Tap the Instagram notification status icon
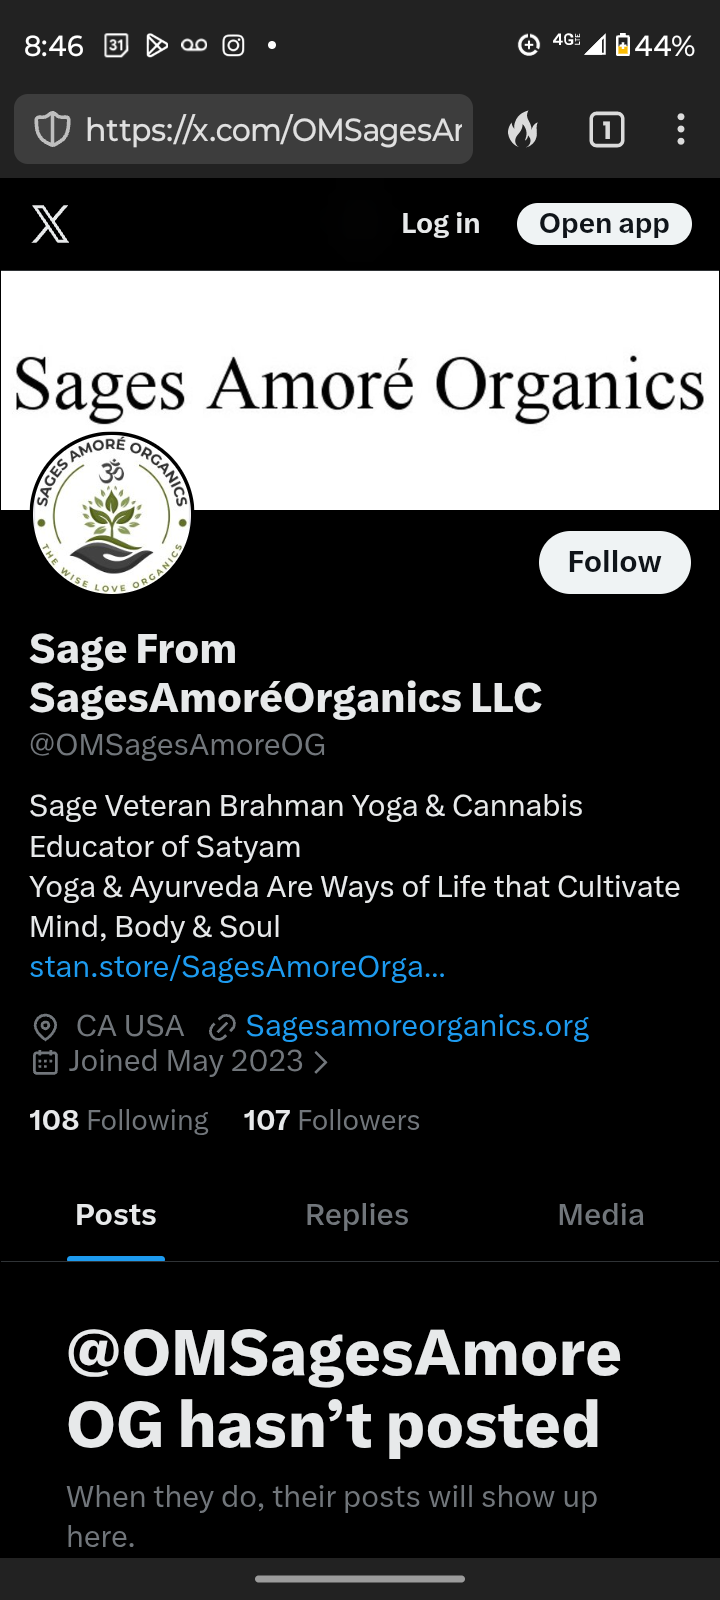The width and height of the screenshot is (720, 1600). point(233,45)
